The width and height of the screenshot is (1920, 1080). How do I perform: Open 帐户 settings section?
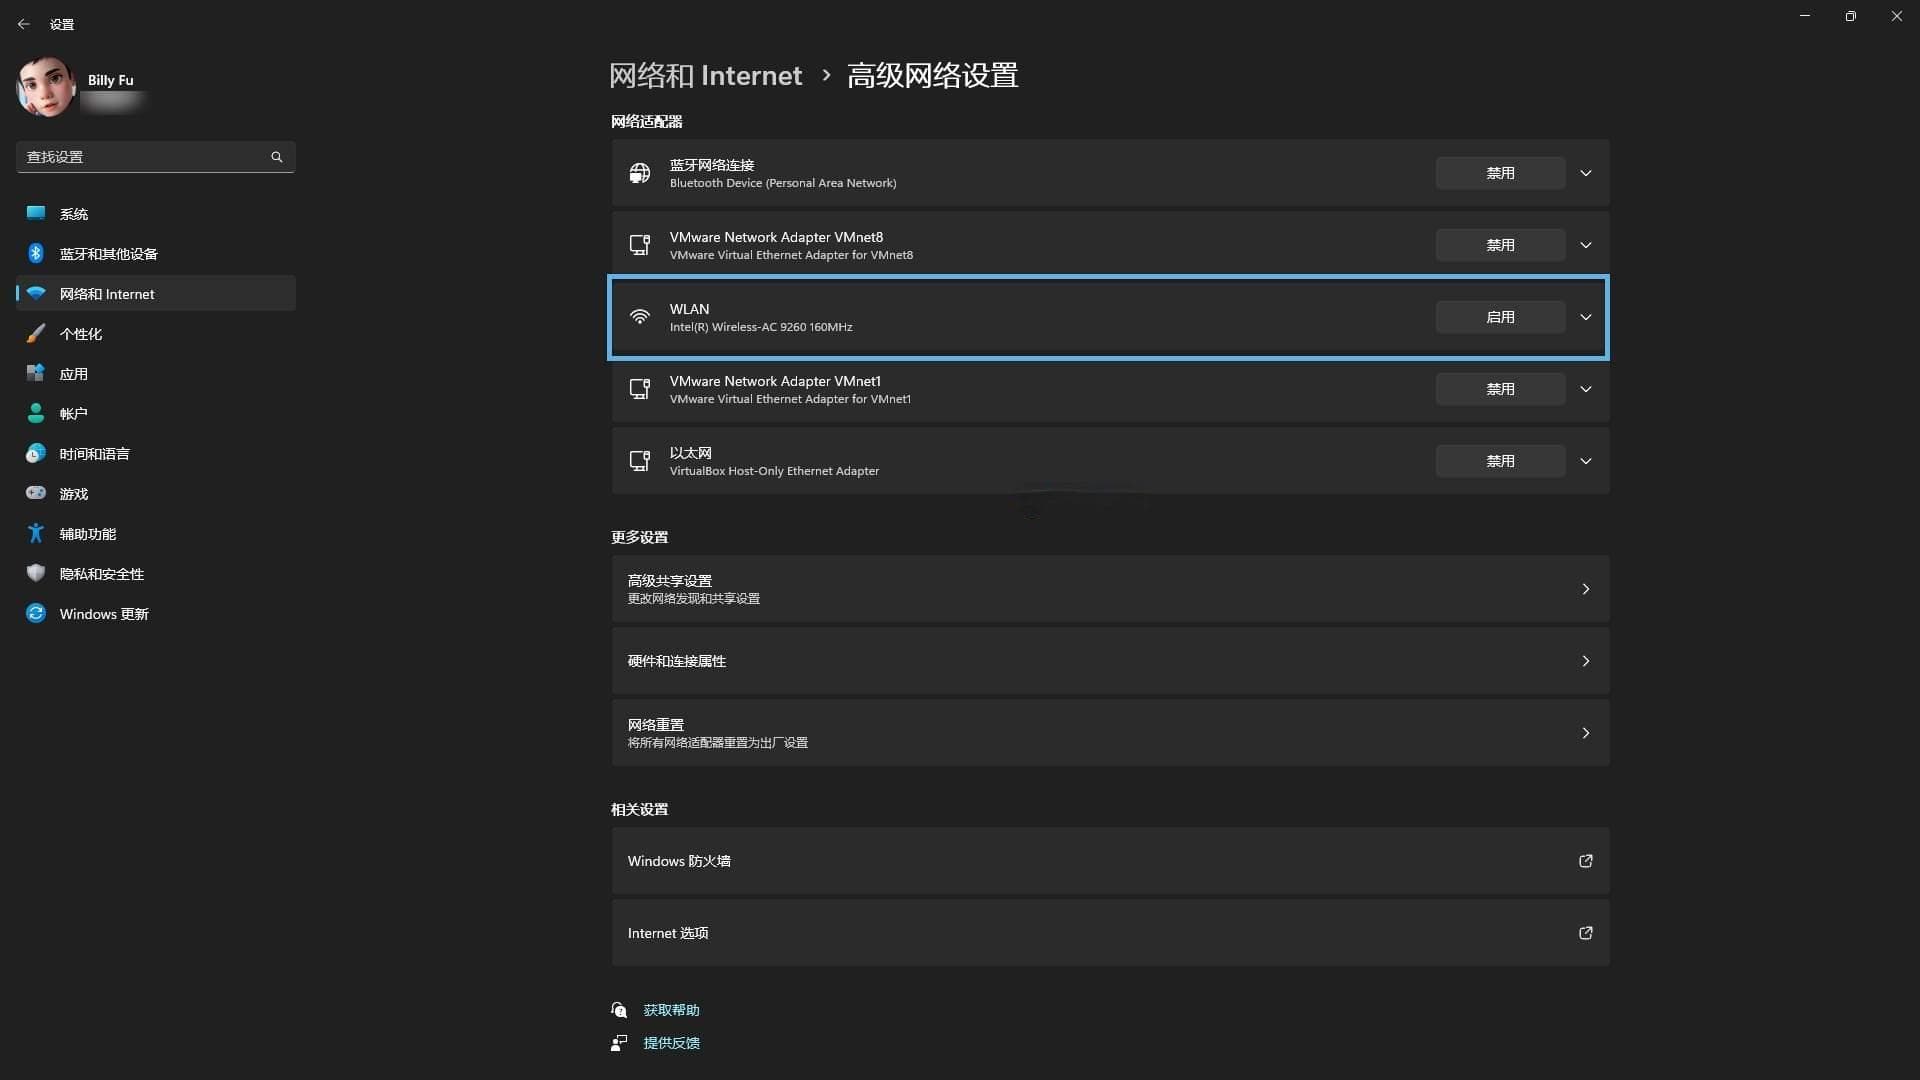(x=156, y=413)
